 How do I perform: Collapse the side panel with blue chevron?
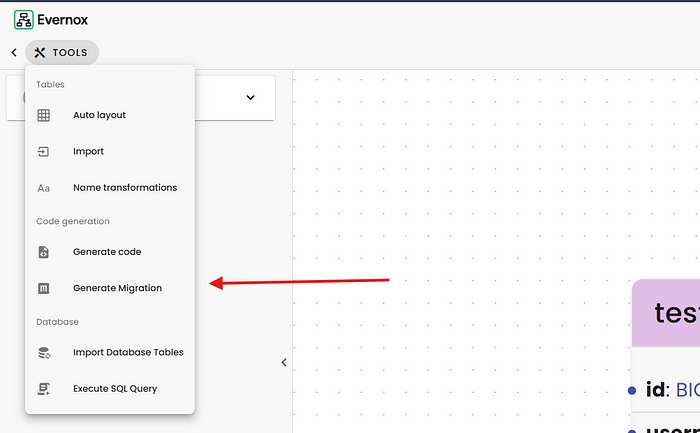(284, 362)
